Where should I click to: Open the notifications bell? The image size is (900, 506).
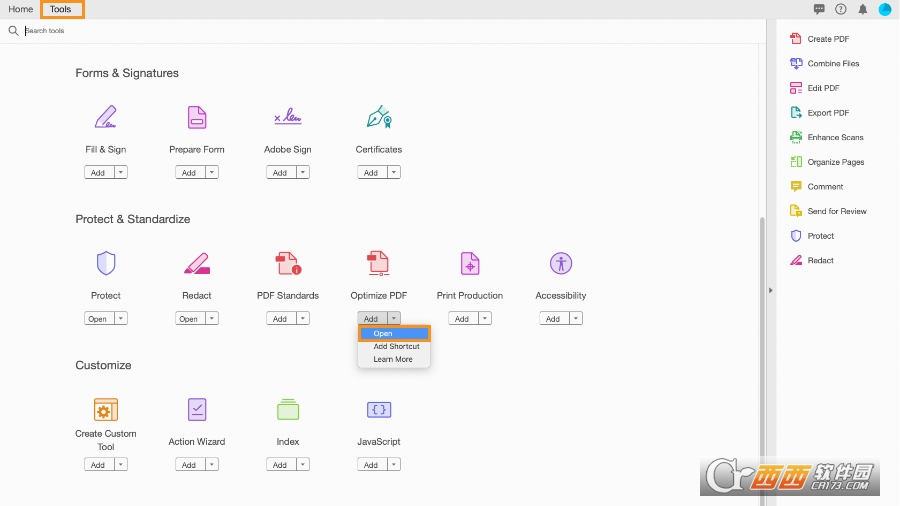pos(863,9)
